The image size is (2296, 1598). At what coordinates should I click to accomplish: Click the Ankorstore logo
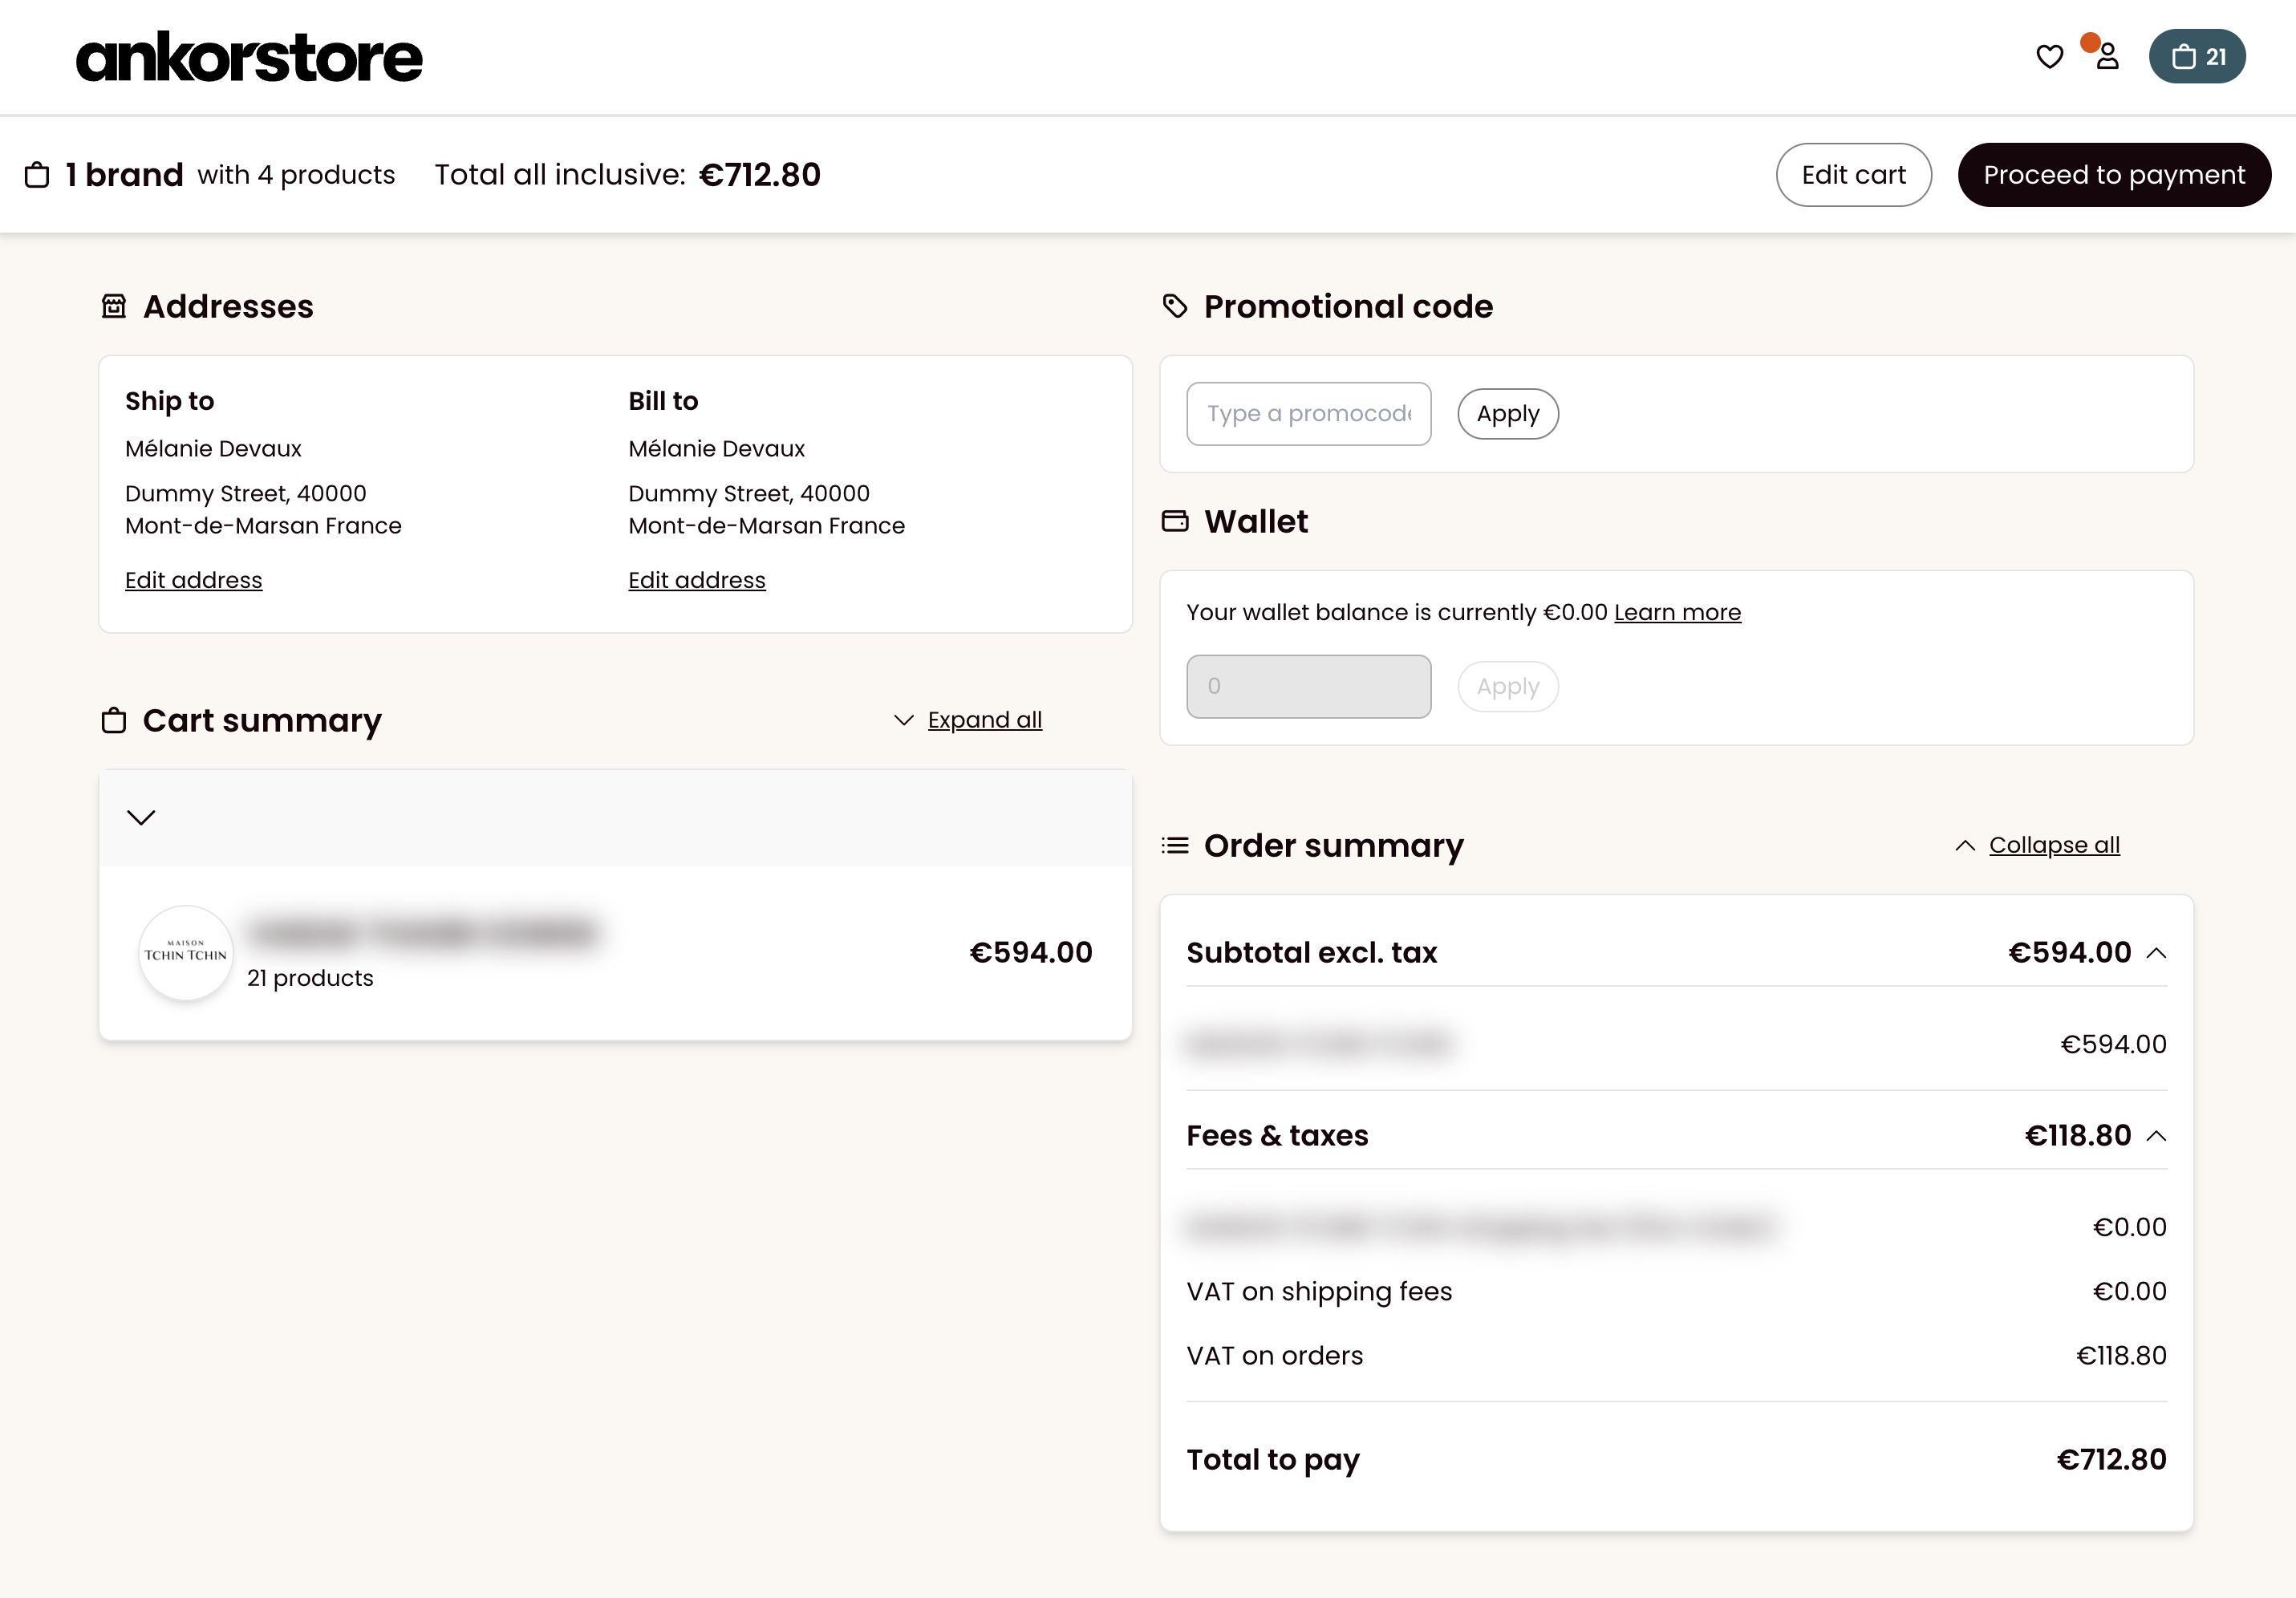point(249,57)
